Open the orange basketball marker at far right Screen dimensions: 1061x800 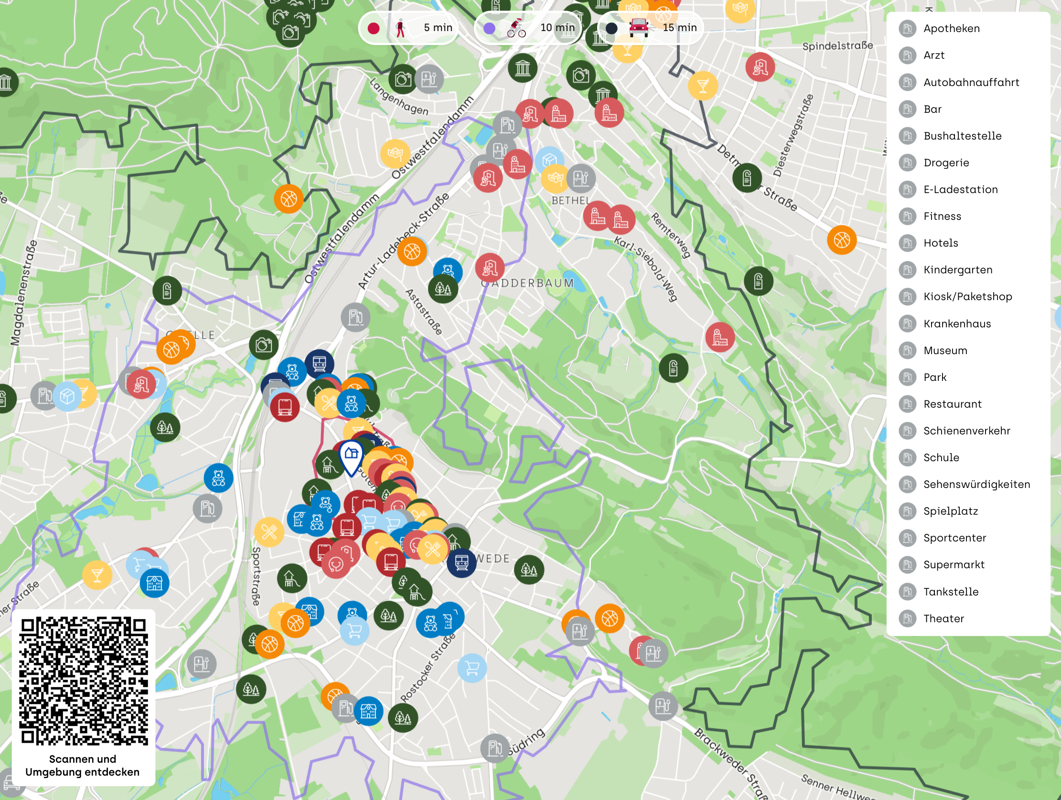(841, 240)
